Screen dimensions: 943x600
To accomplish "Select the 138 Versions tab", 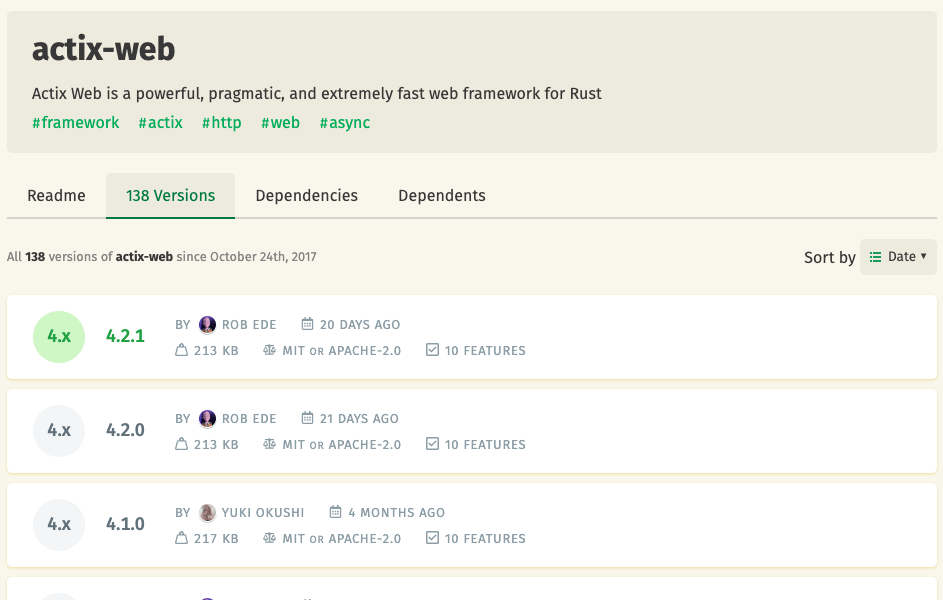I will click(x=170, y=195).
